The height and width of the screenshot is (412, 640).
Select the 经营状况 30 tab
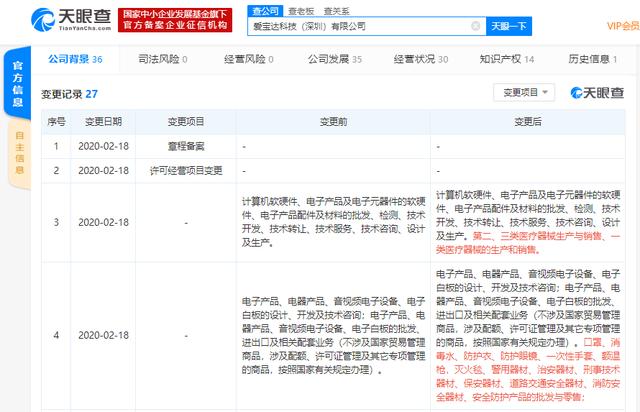coord(421,59)
